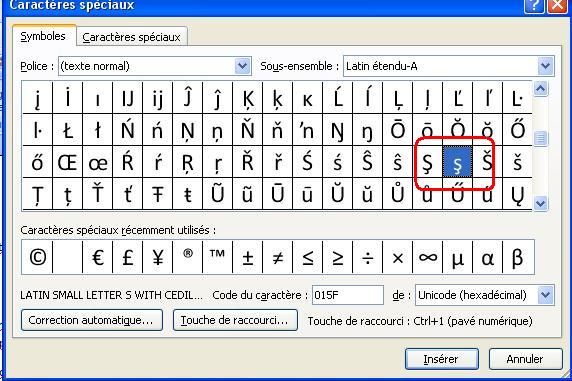Image resolution: width=572 pixels, height=381 pixels.
Task: Pick the lowercase š with caron
Action: click(517, 162)
